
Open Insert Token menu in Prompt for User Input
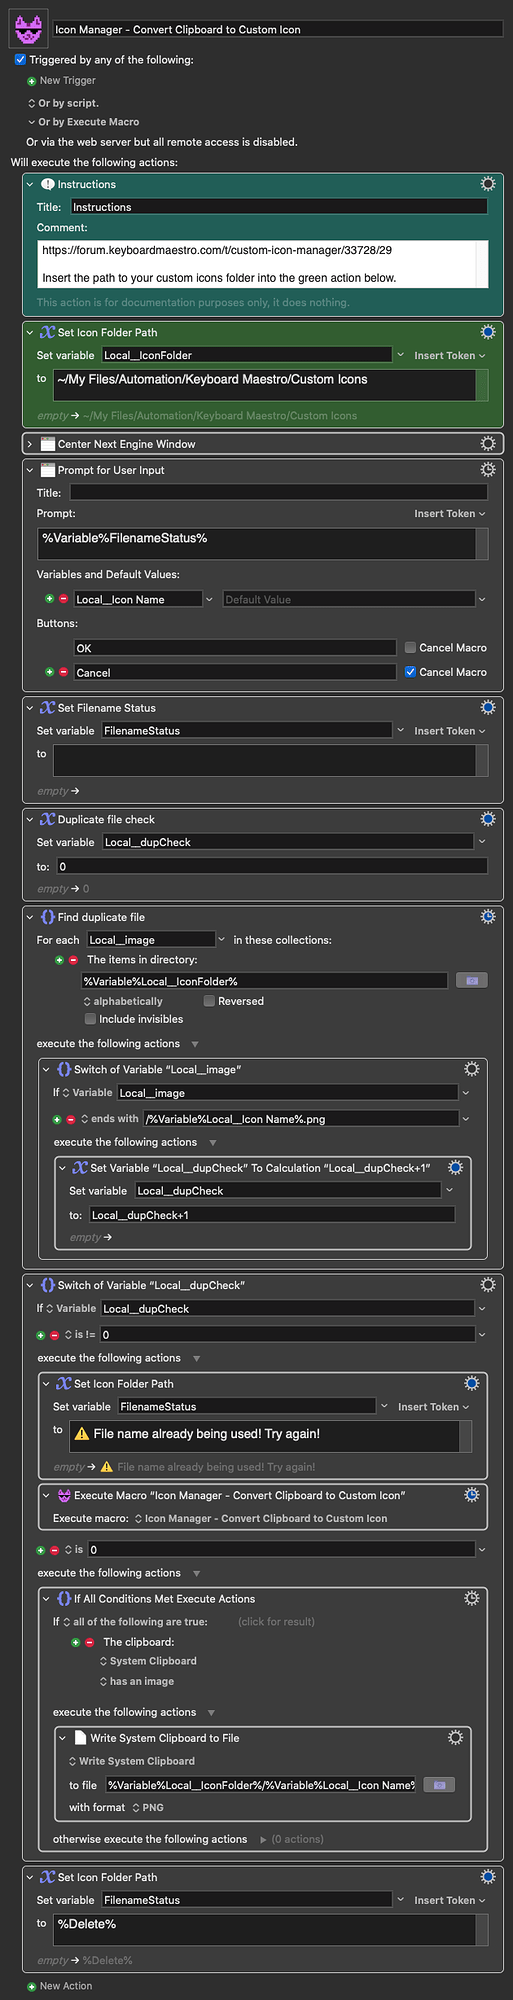tap(450, 513)
